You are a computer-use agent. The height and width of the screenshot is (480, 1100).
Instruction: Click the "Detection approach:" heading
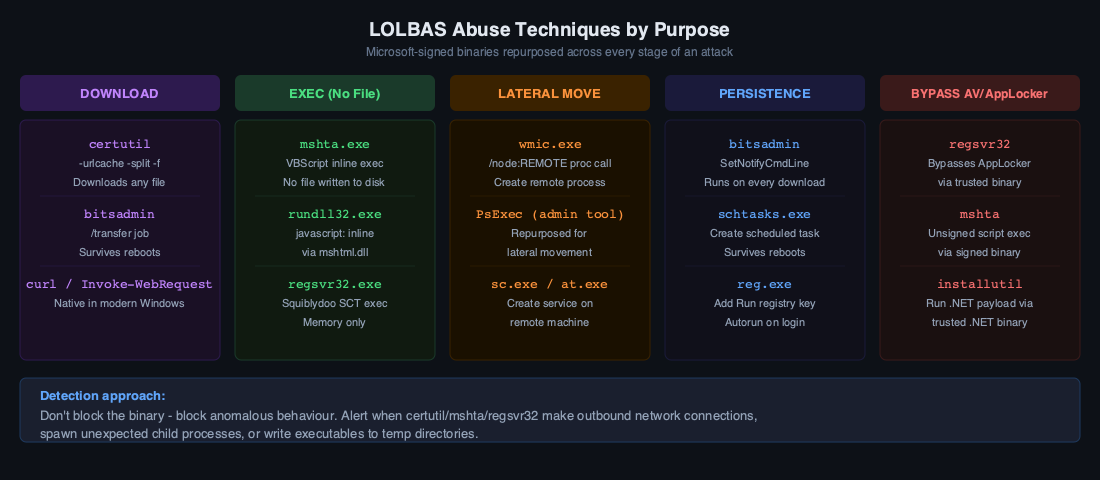click(103, 396)
